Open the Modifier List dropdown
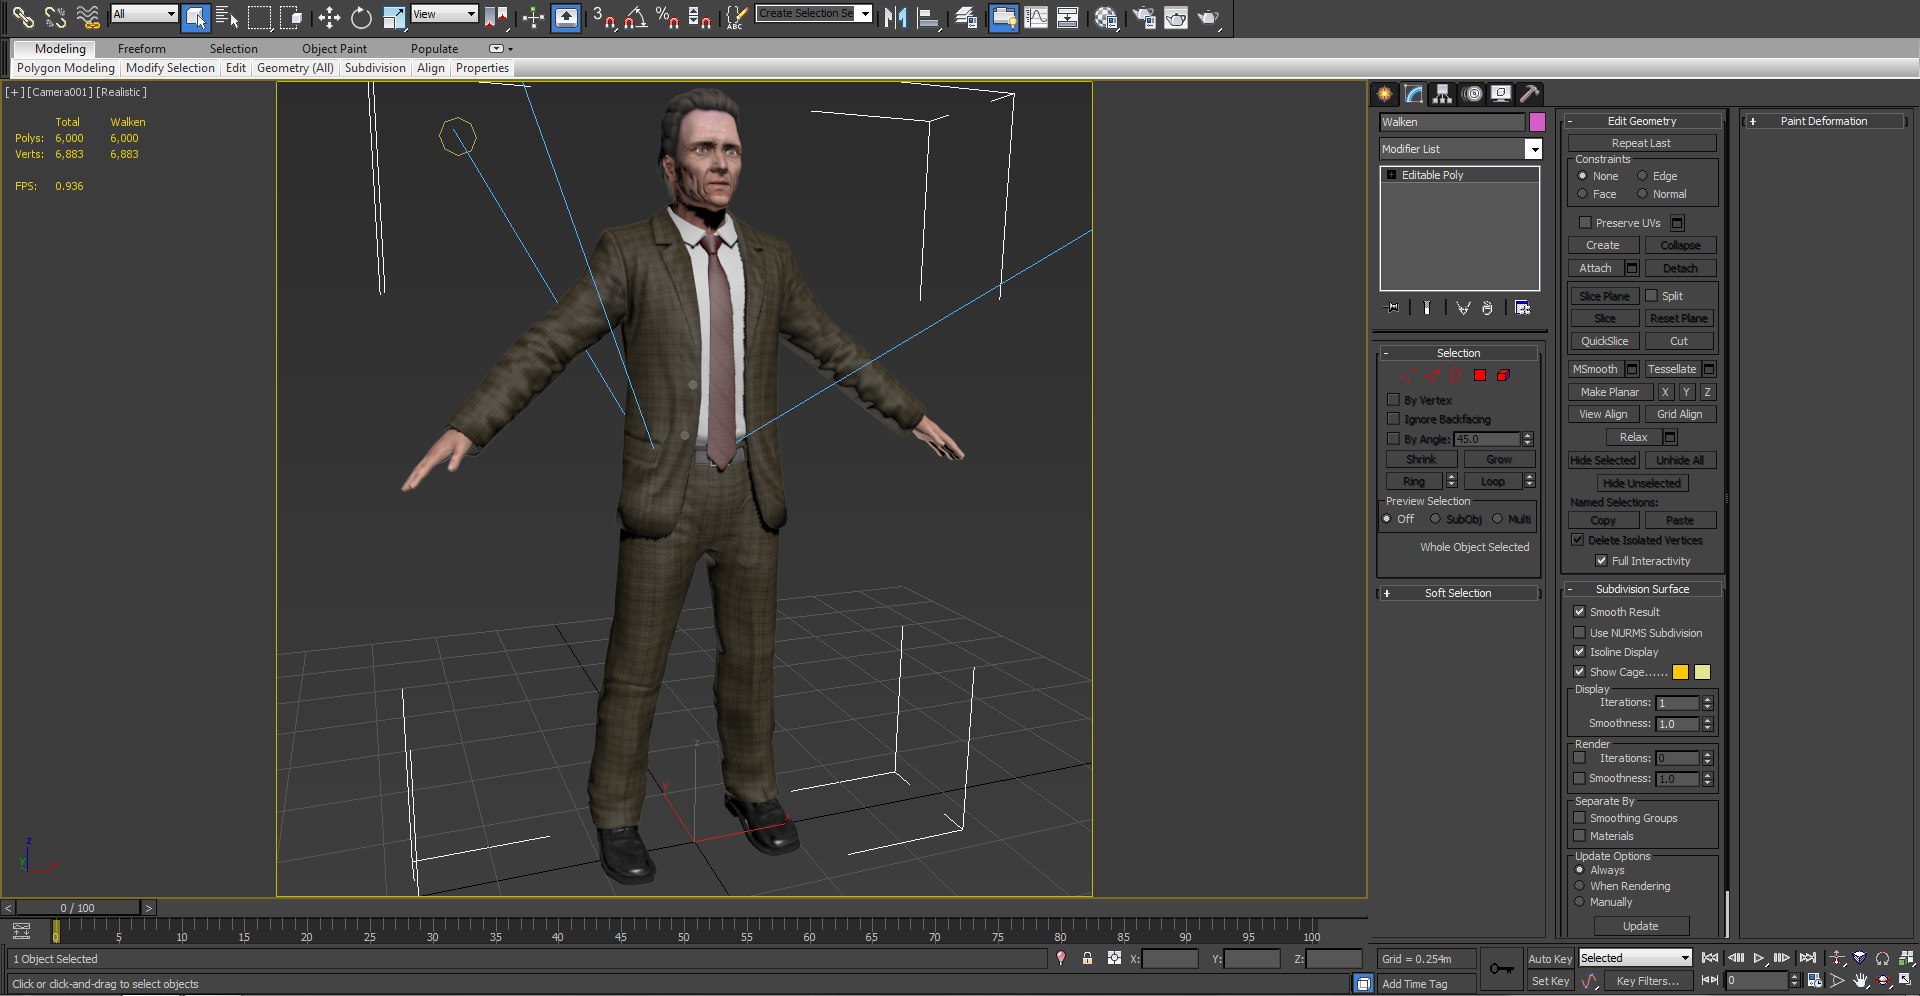Image resolution: width=1920 pixels, height=996 pixels. (1533, 149)
